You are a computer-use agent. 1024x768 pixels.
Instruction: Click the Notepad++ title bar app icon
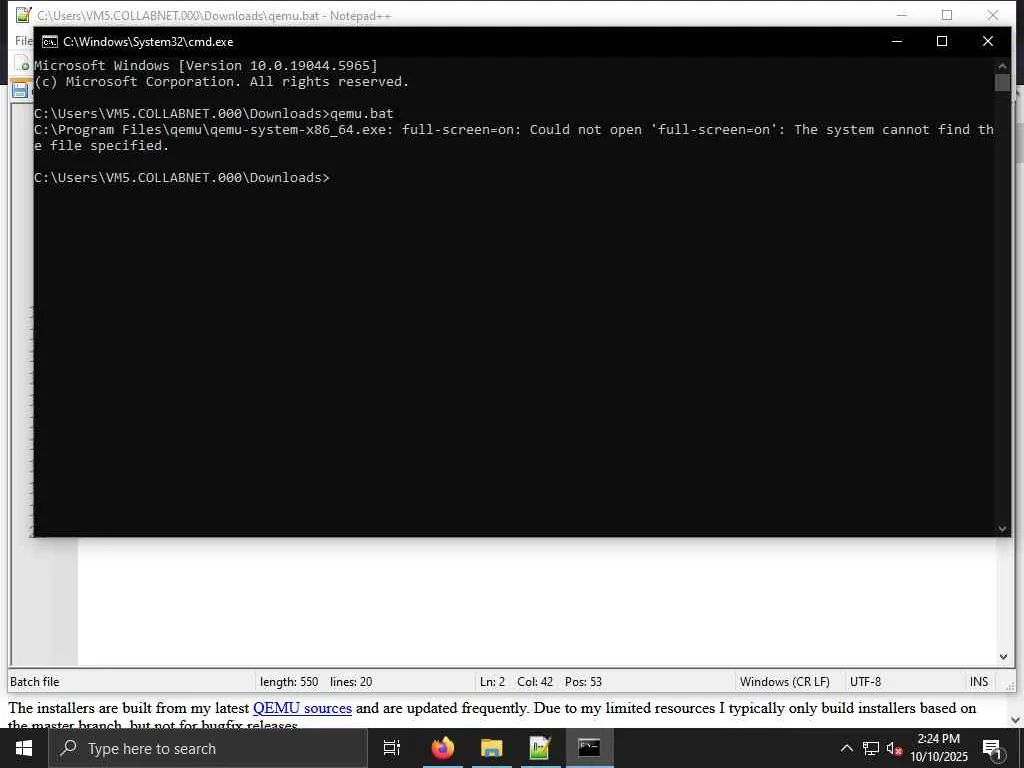(24, 14)
